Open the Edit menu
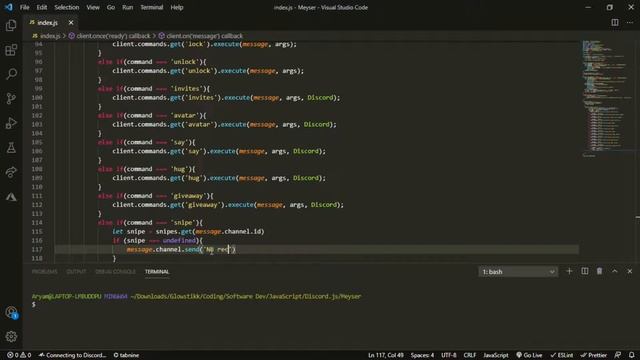640x360 pixels. (42, 7)
